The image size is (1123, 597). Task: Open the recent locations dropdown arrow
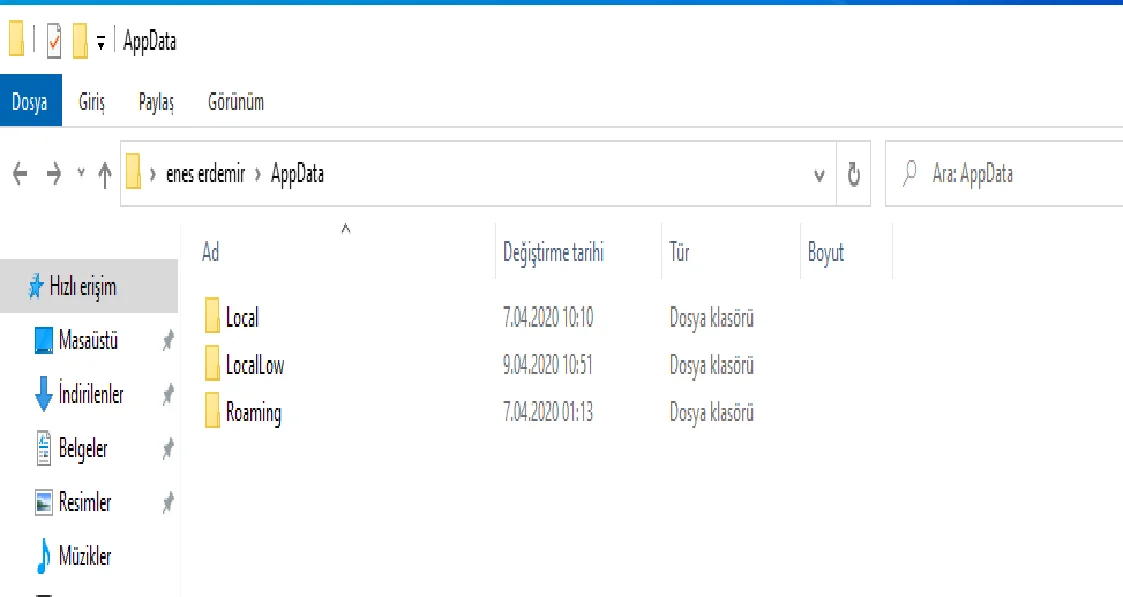pyautogui.click(x=80, y=174)
